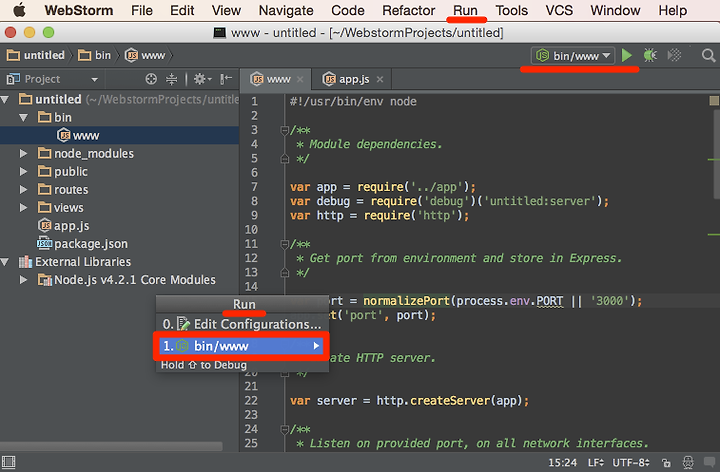The height and width of the screenshot is (472, 720).
Task: Open inspection profile hector icon in status bar
Action: click(x=688, y=462)
